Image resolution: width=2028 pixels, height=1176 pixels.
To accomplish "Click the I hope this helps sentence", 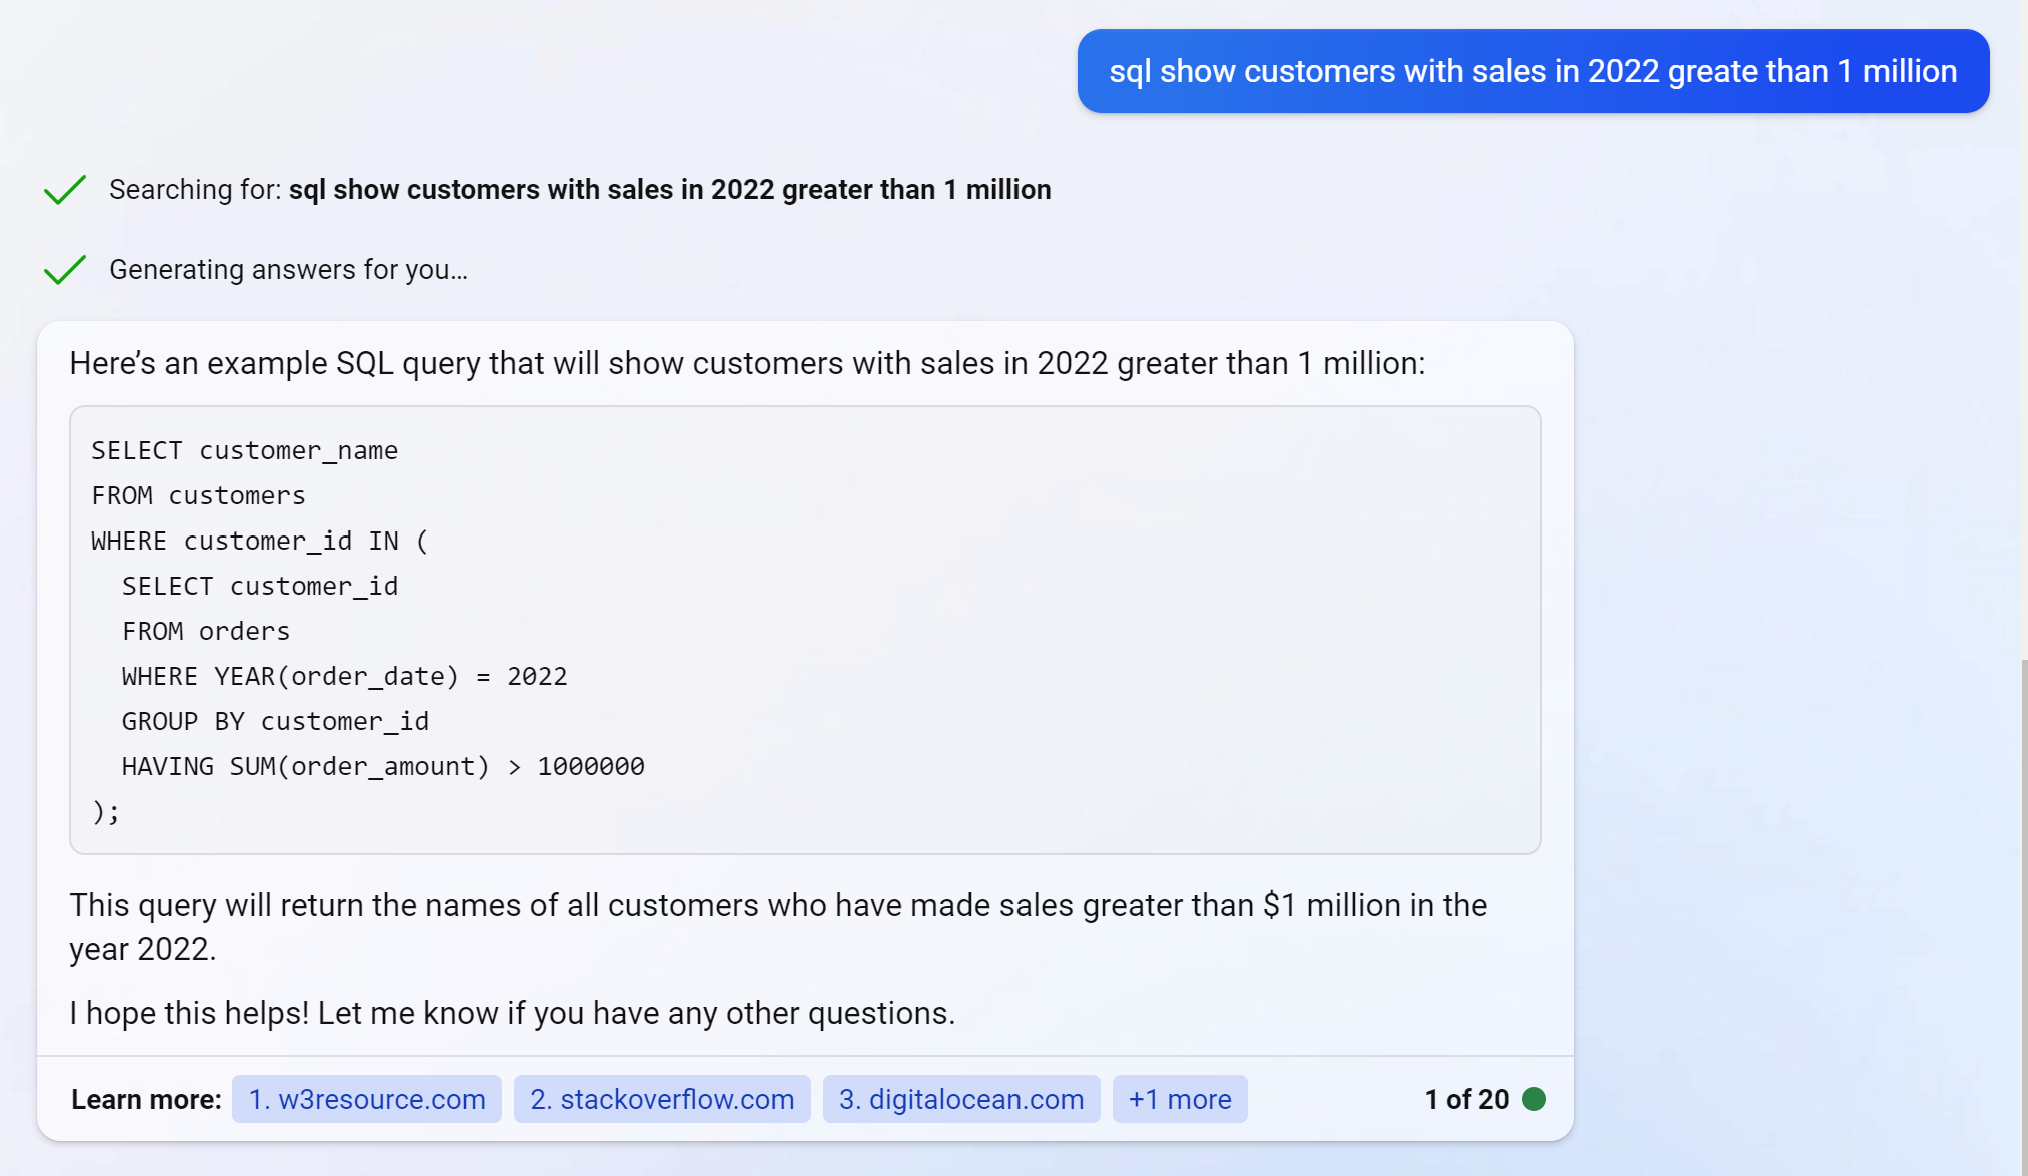I will coord(511,1013).
